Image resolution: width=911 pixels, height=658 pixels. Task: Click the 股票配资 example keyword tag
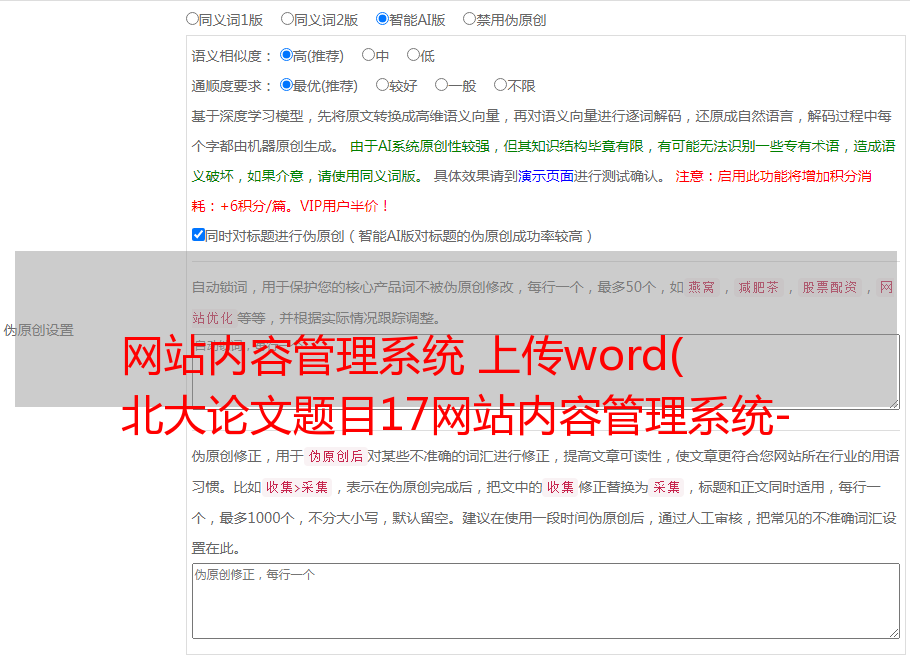tap(830, 287)
